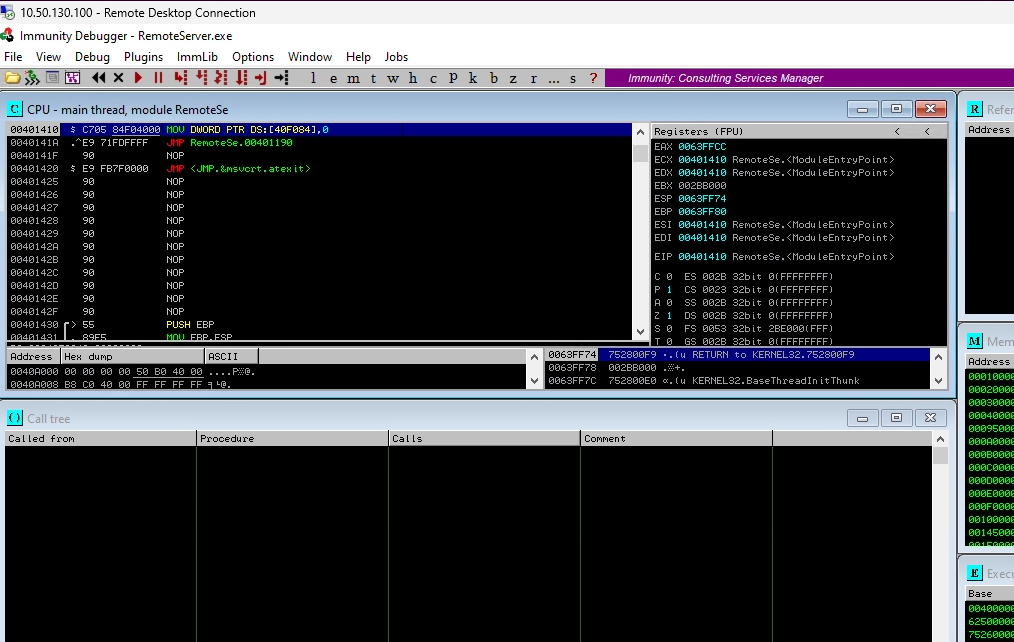
Task: Show Log window with 'l' button
Action: [x=313, y=78]
